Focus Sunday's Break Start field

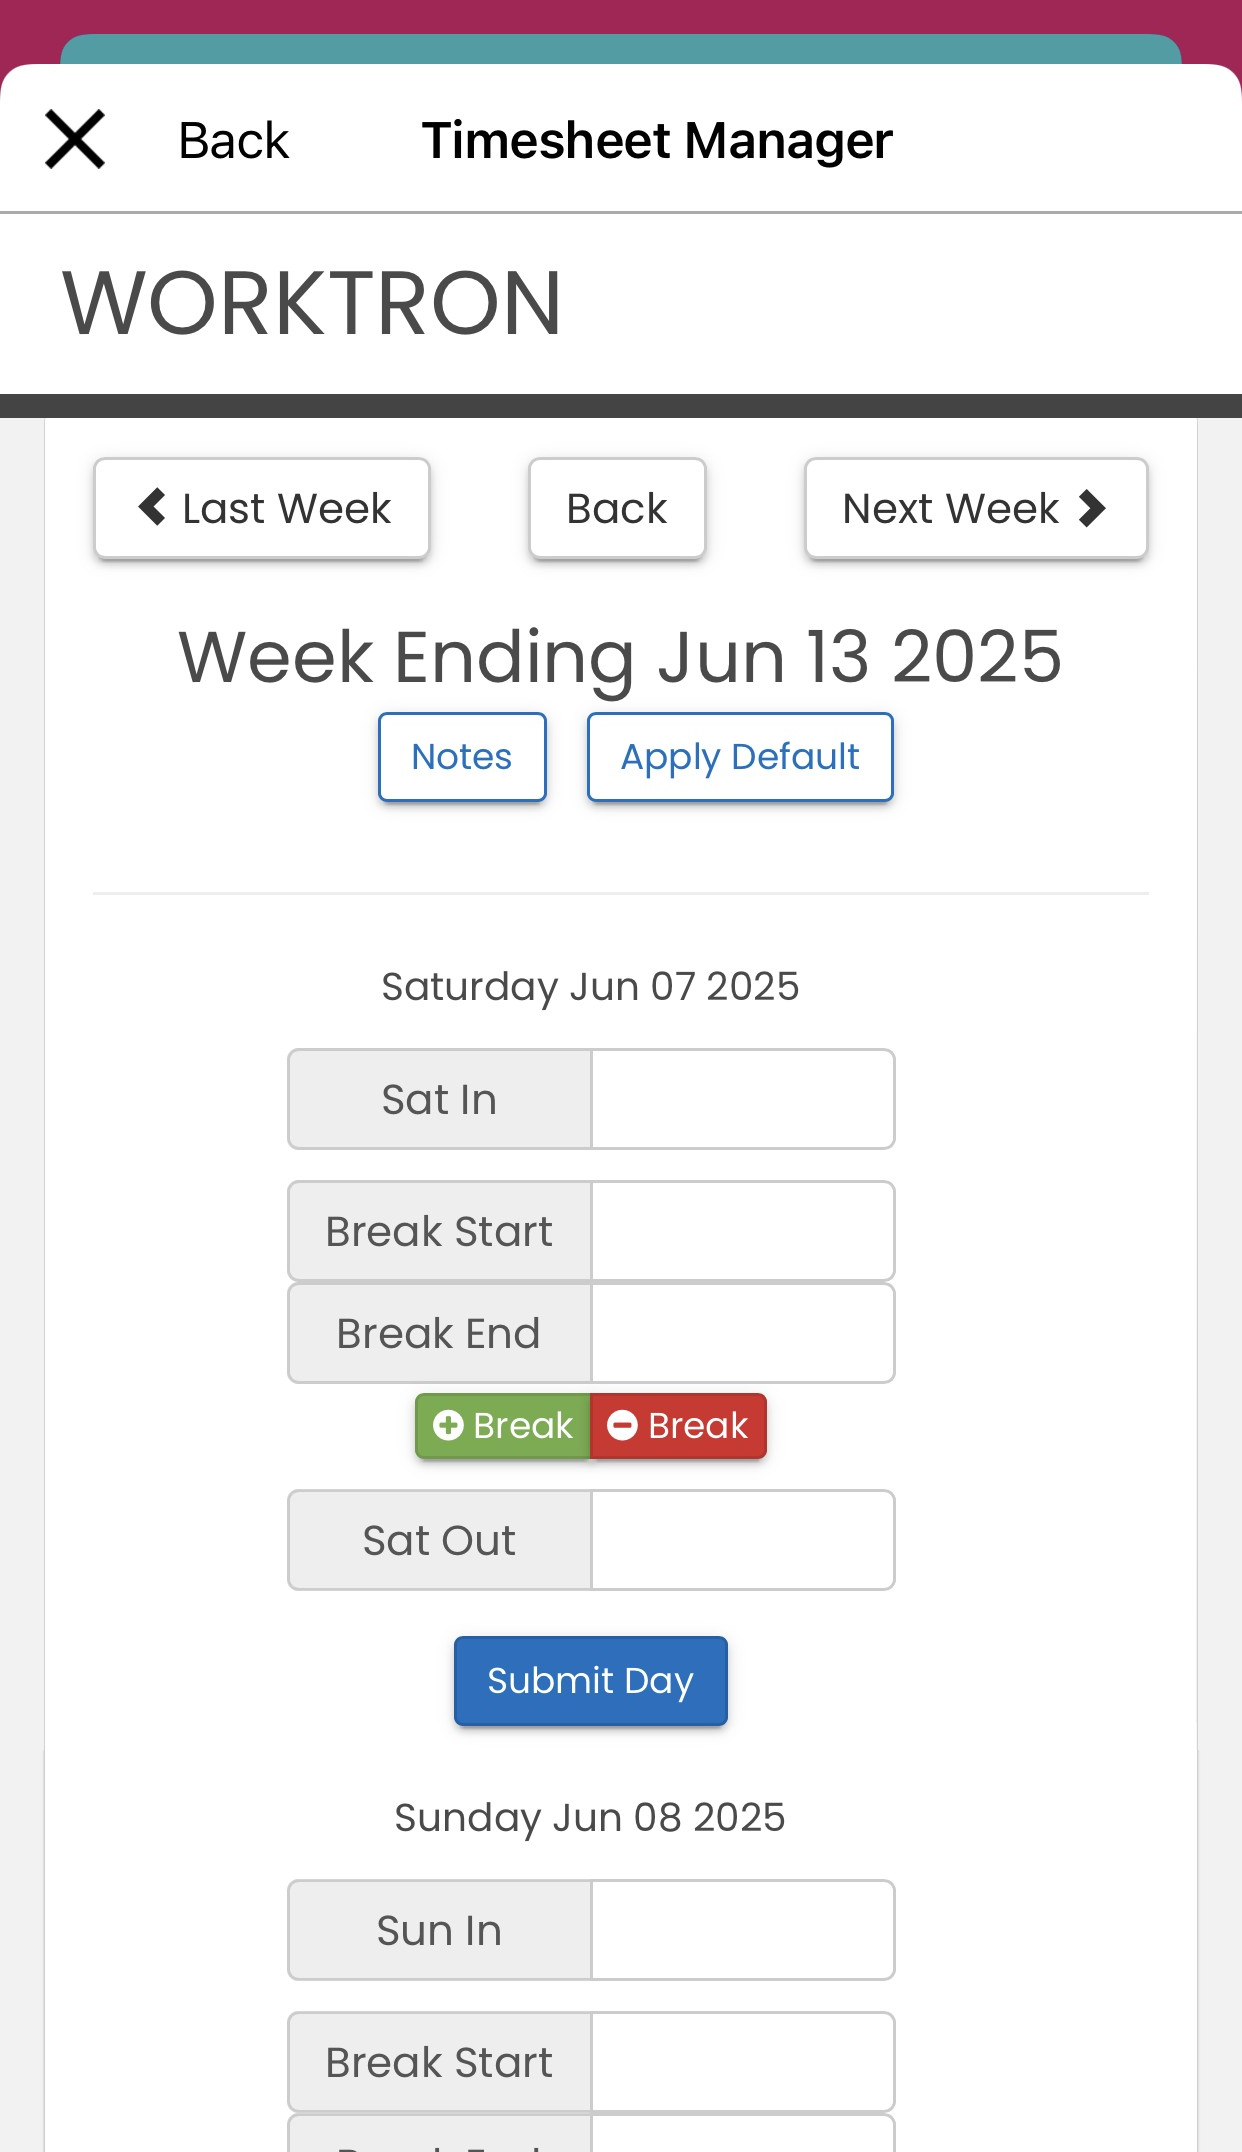pyautogui.click(x=743, y=2062)
